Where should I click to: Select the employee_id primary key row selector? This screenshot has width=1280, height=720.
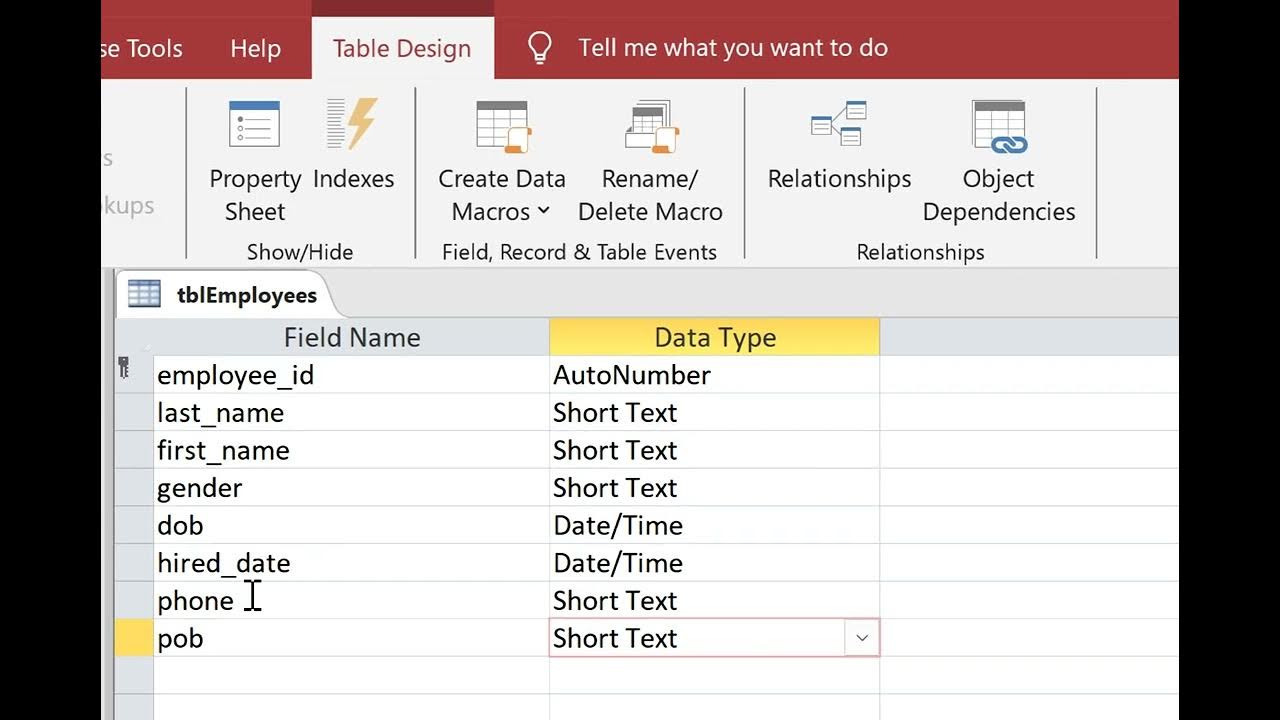point(133,375)
